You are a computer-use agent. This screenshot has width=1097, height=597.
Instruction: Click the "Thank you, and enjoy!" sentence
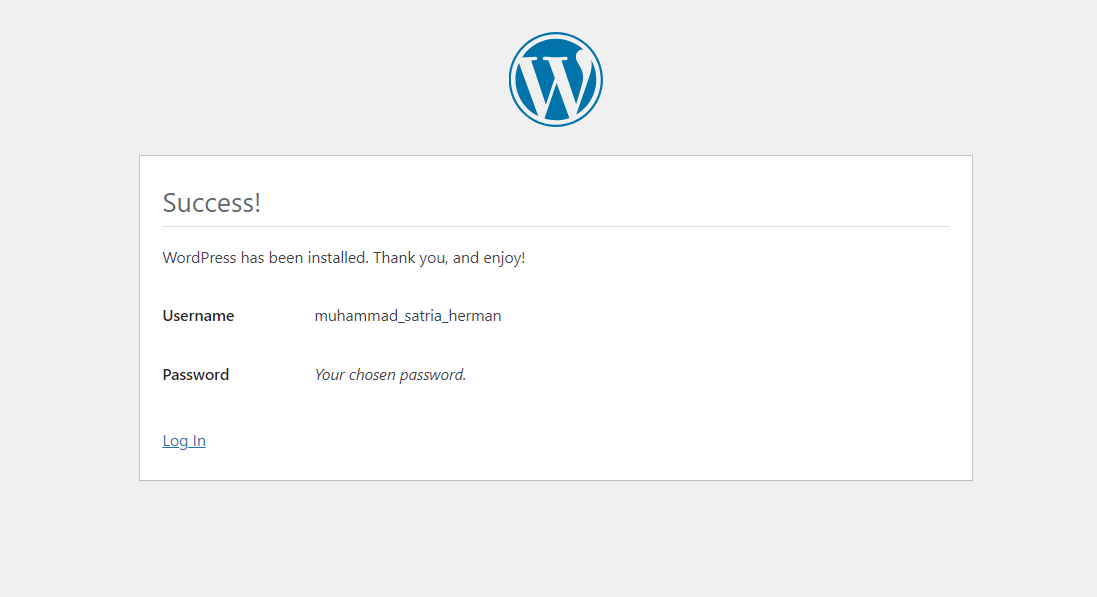click(449, 258)
